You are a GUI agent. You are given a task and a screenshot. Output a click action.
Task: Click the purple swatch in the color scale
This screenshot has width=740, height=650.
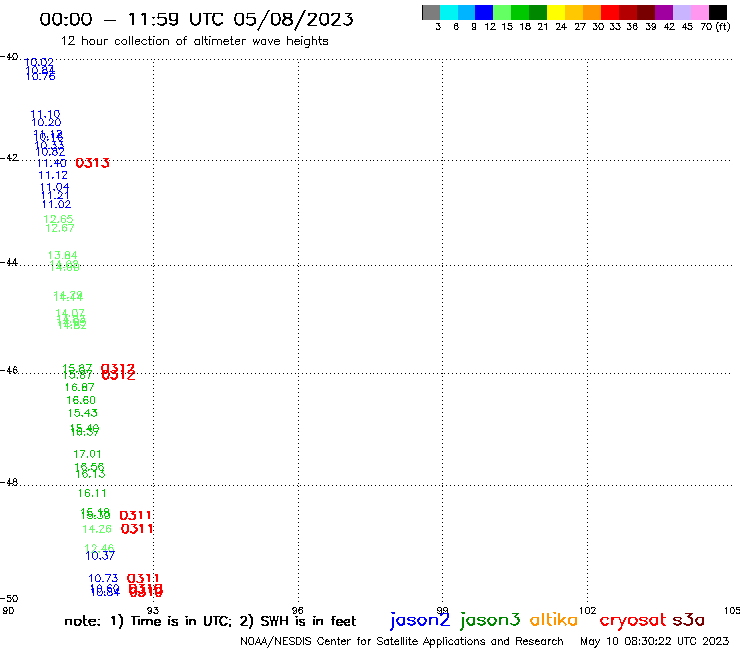[664, 12]
